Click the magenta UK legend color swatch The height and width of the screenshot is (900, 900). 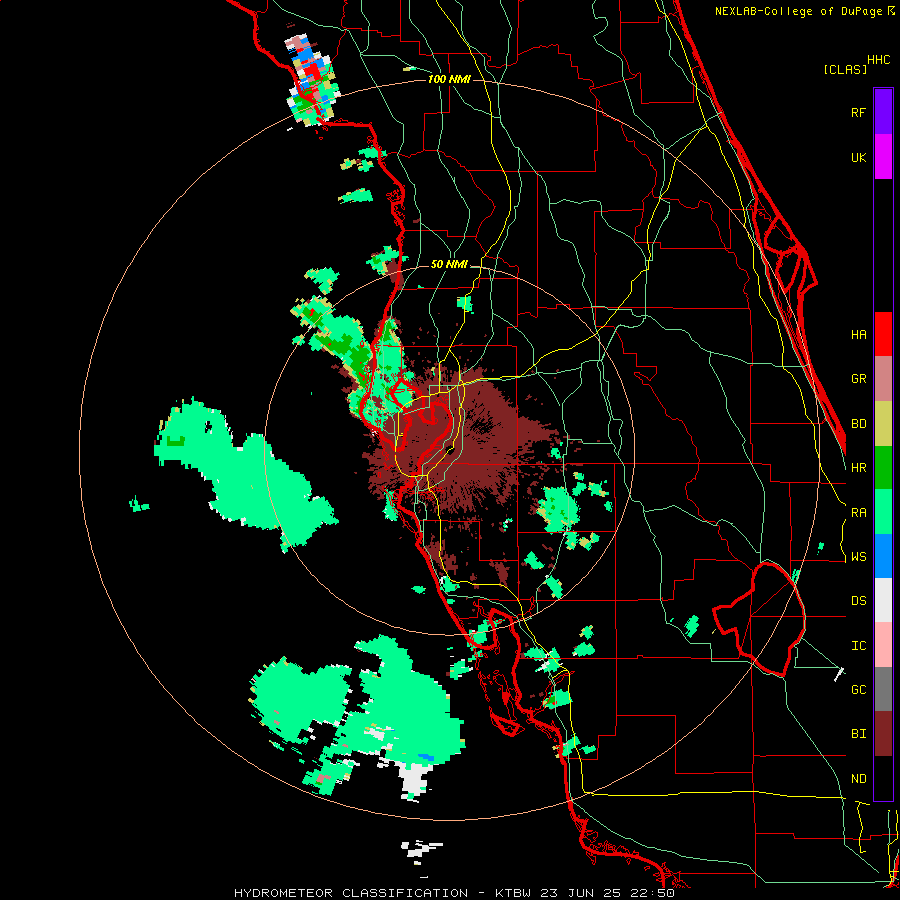point(883,157)
